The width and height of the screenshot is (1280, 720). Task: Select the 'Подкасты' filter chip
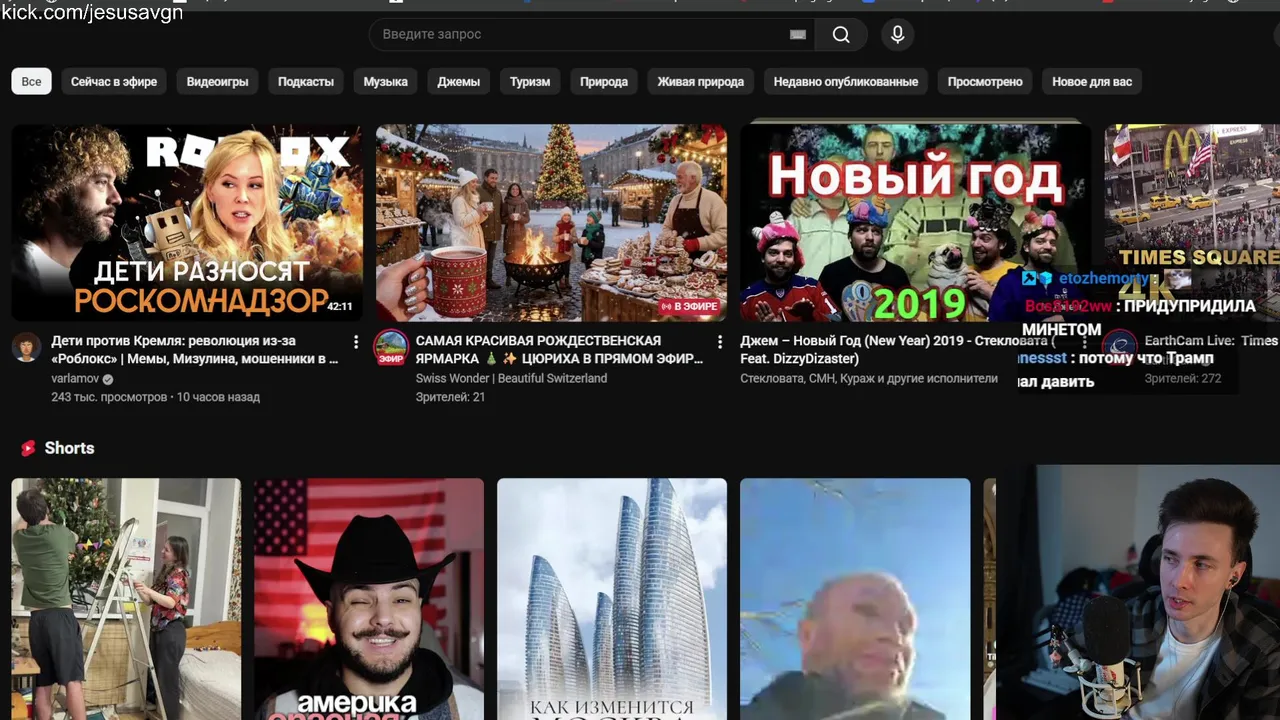click(x=306, y=82)
